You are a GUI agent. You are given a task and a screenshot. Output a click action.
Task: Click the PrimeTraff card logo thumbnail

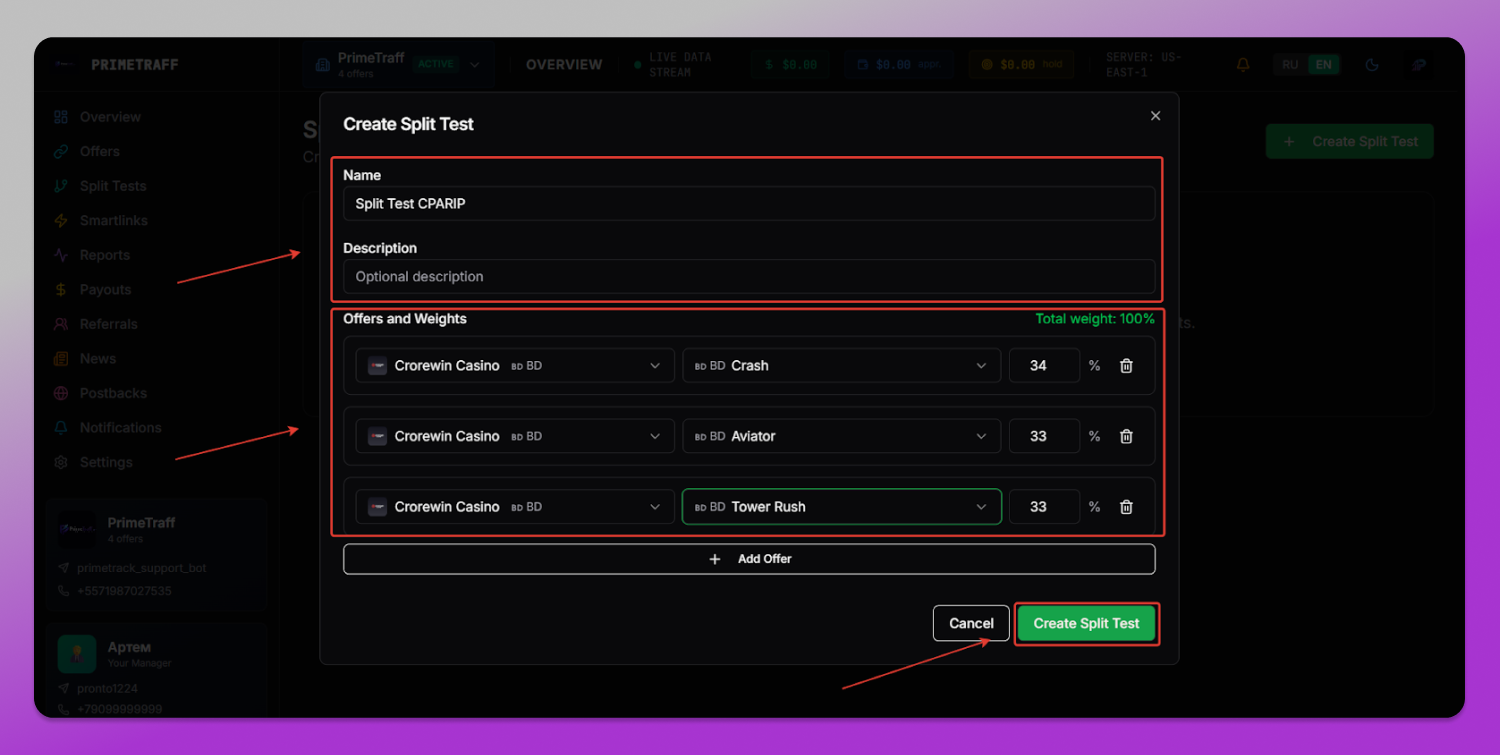[77, 529]
